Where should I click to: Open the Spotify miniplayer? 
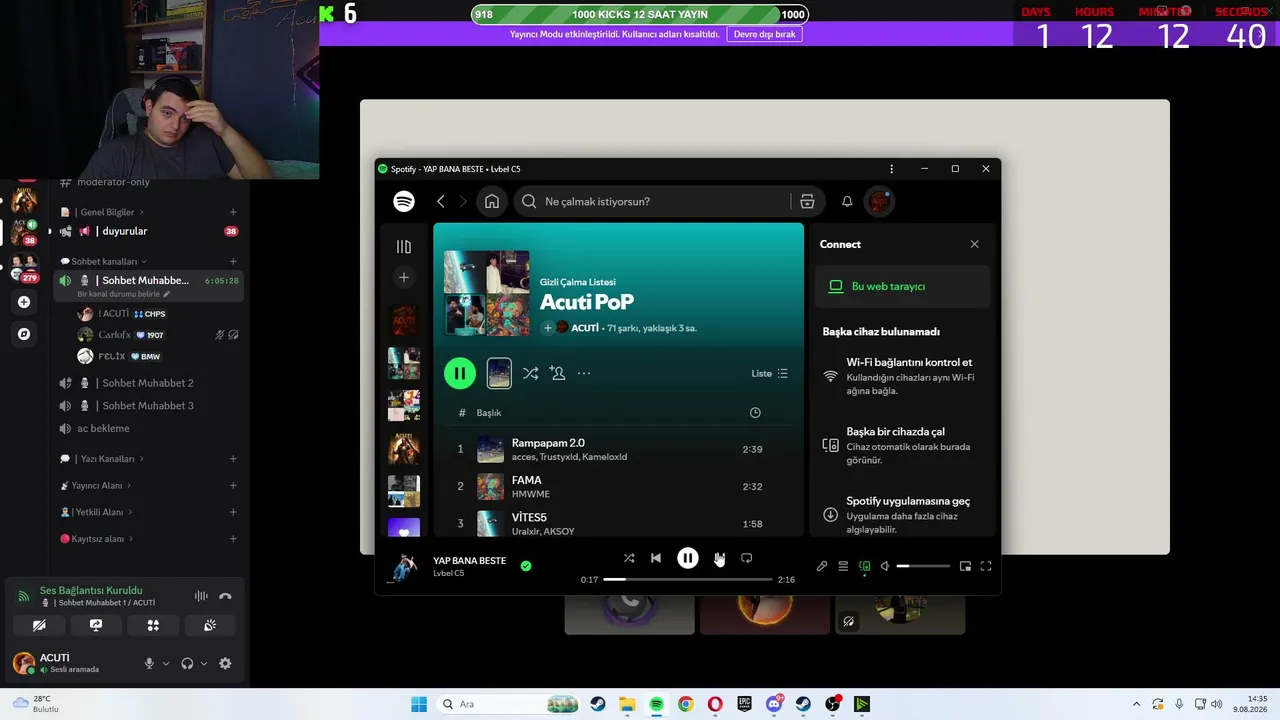click(x=965, y=566)
